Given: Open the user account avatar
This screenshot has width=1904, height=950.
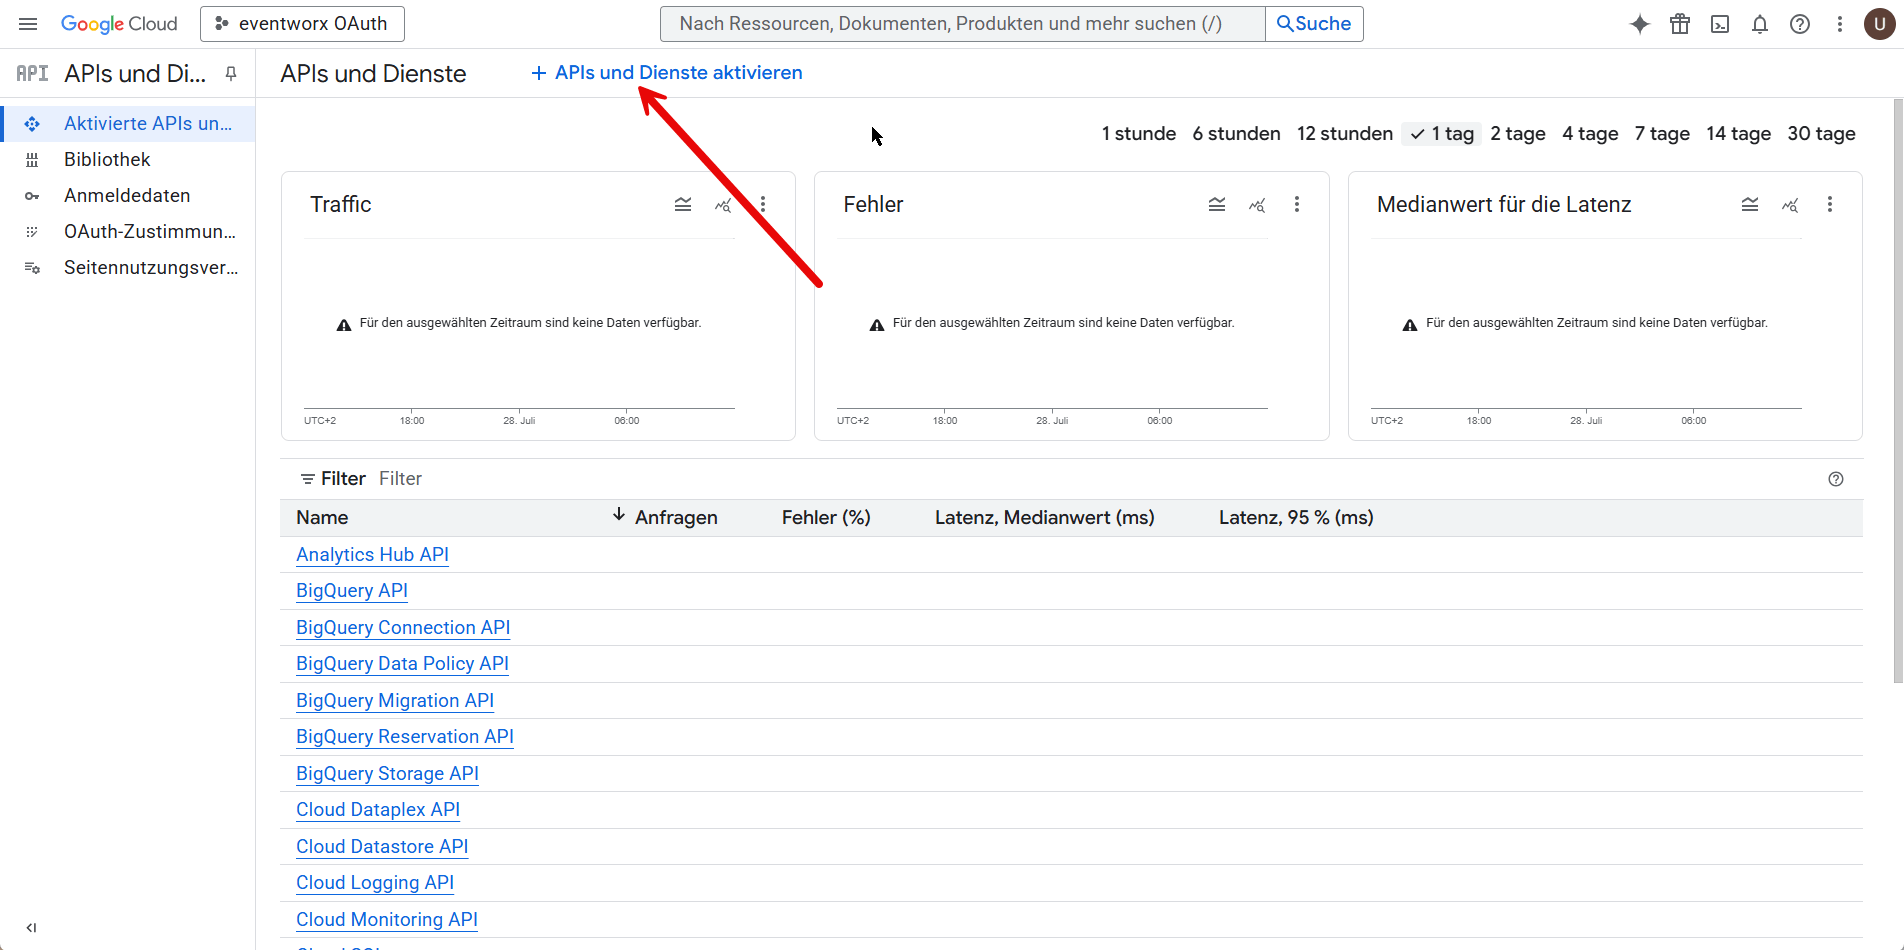Looking at the screenshot, I should point(1880,24).
